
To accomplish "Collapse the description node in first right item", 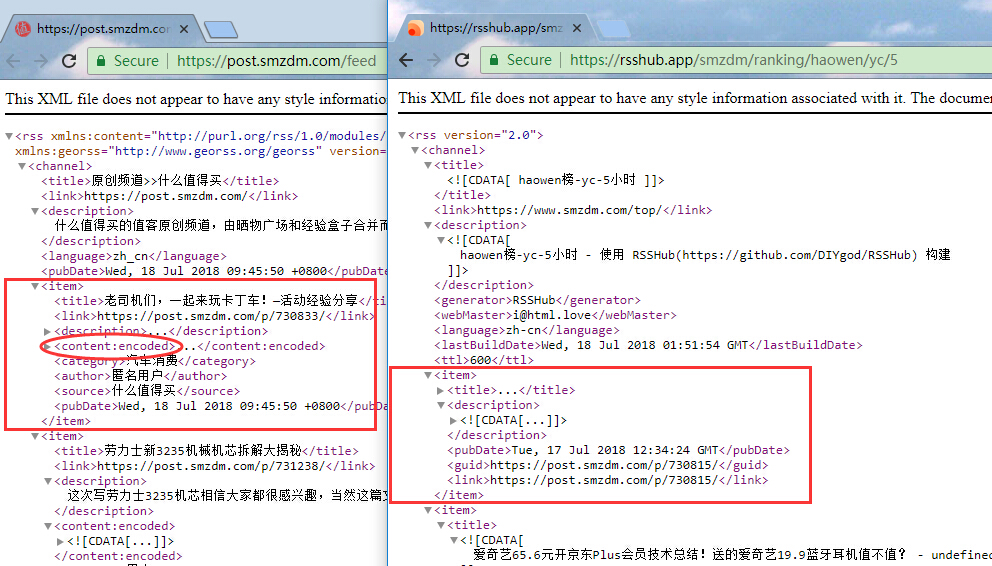I will (441, 405).
